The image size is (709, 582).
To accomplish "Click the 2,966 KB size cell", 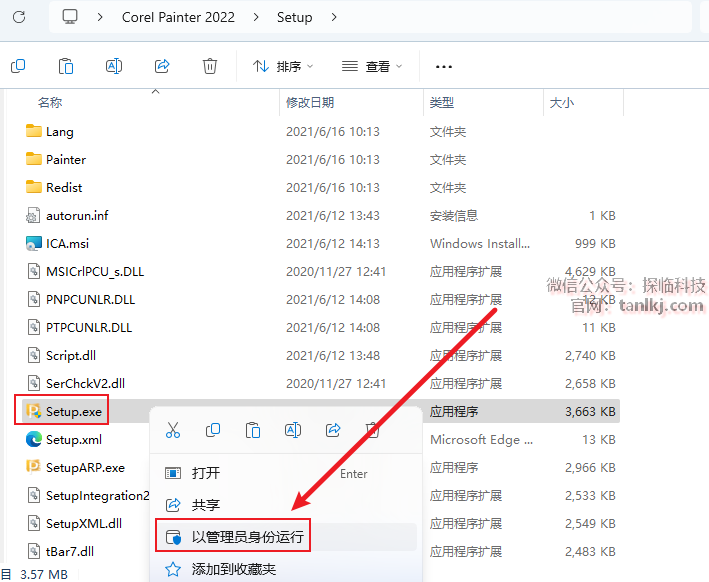I will click(x=590, y=468).
